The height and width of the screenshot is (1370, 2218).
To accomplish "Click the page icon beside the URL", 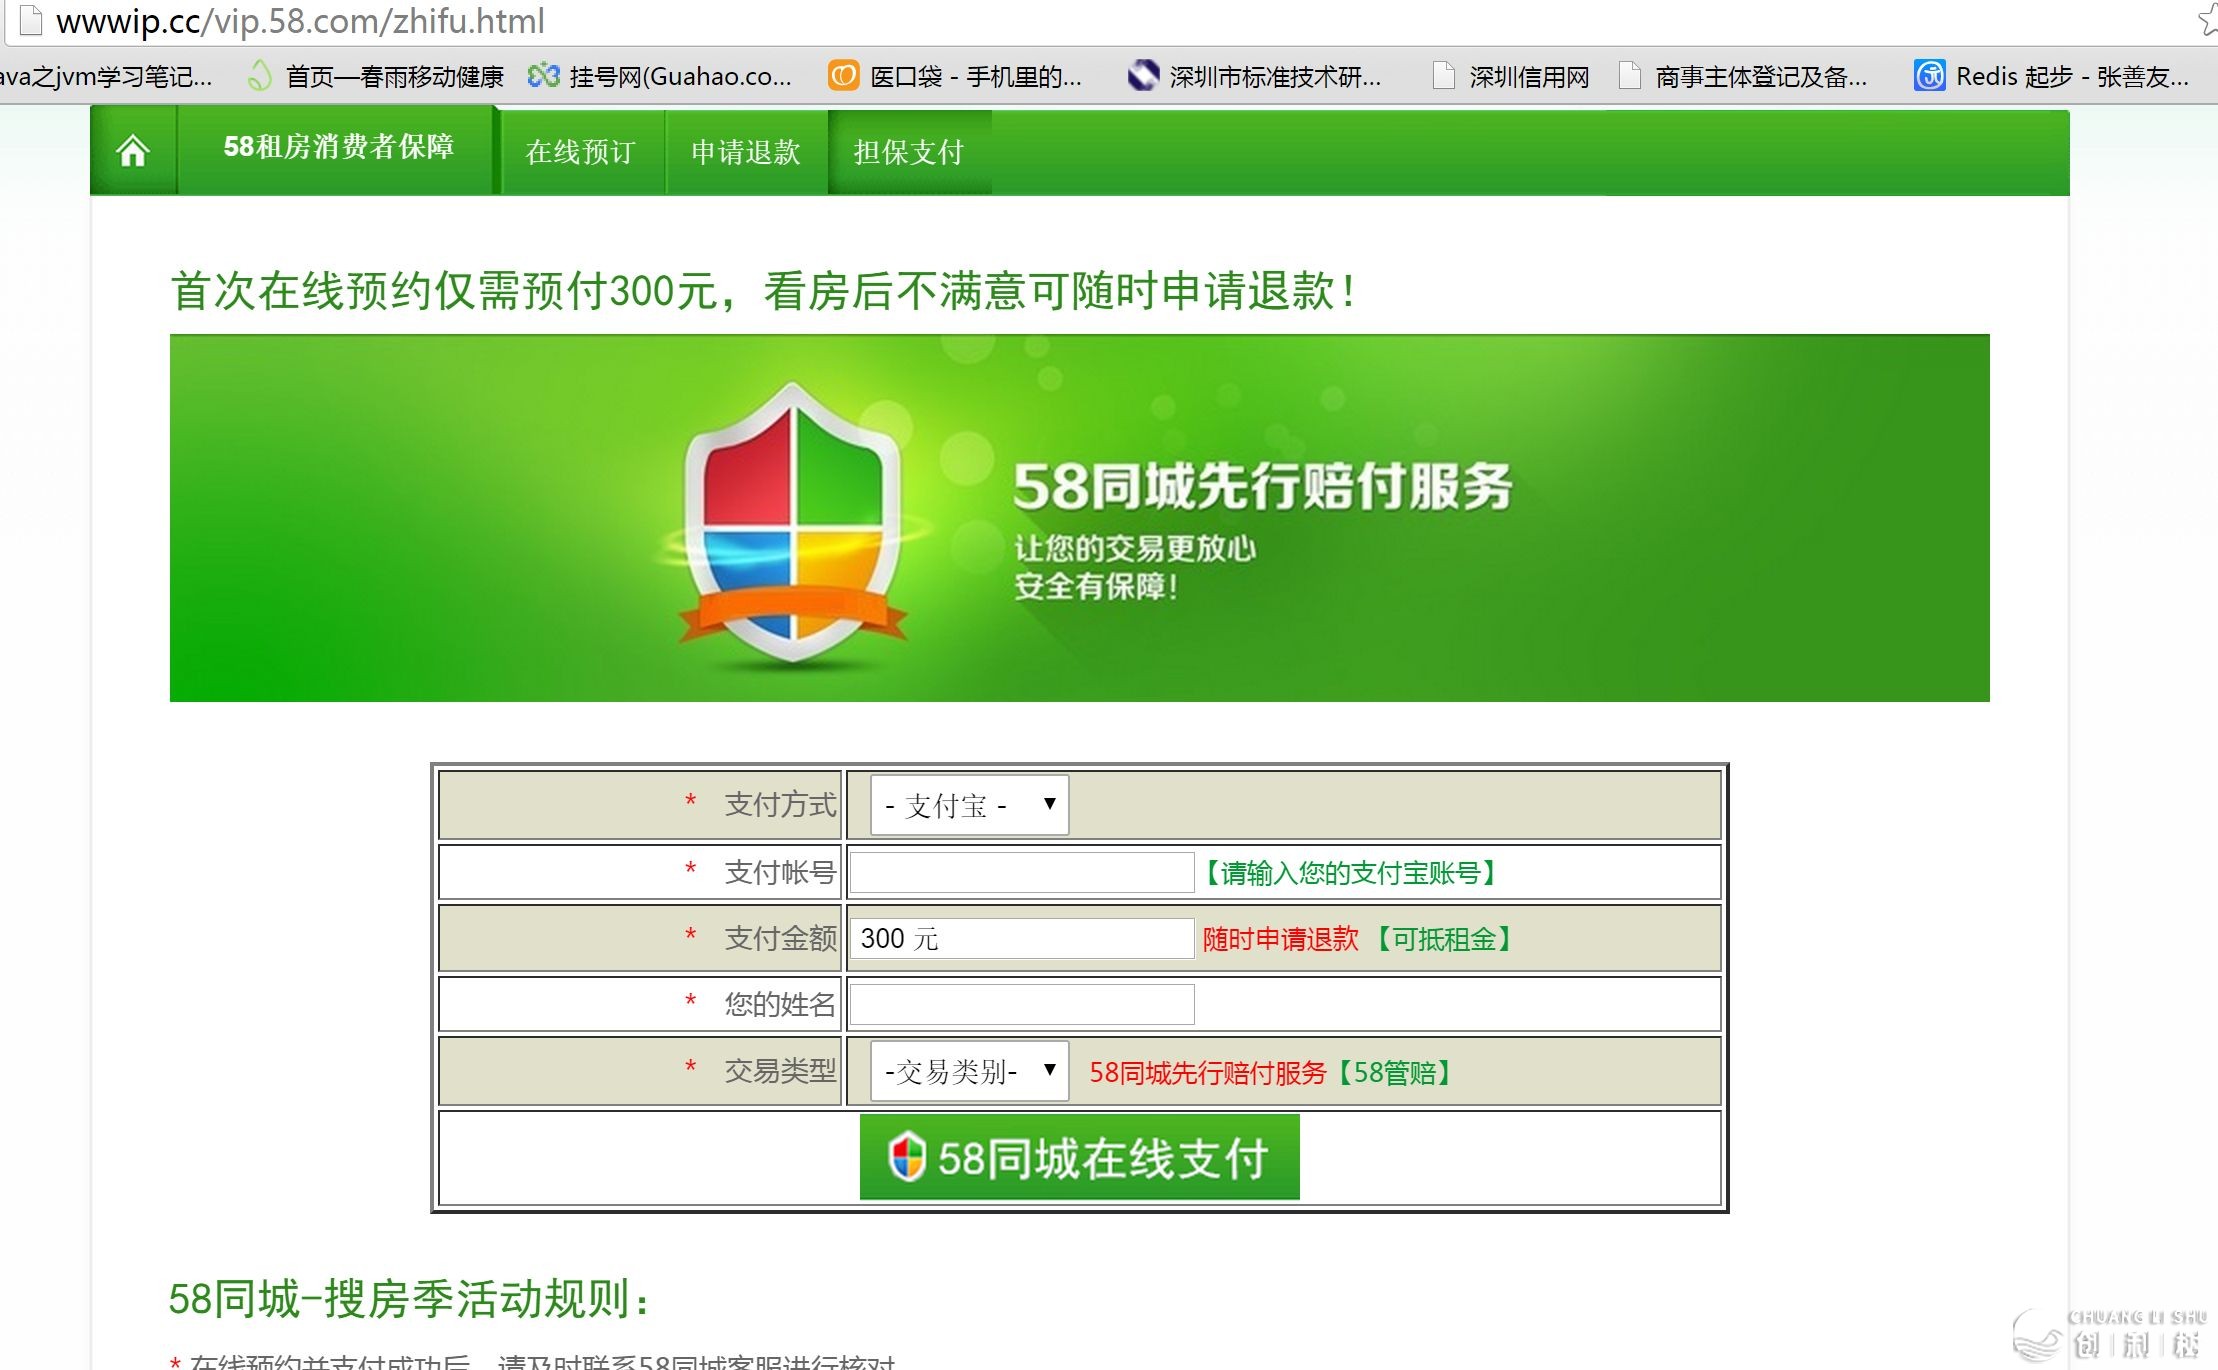I will [x=31, y=20].
